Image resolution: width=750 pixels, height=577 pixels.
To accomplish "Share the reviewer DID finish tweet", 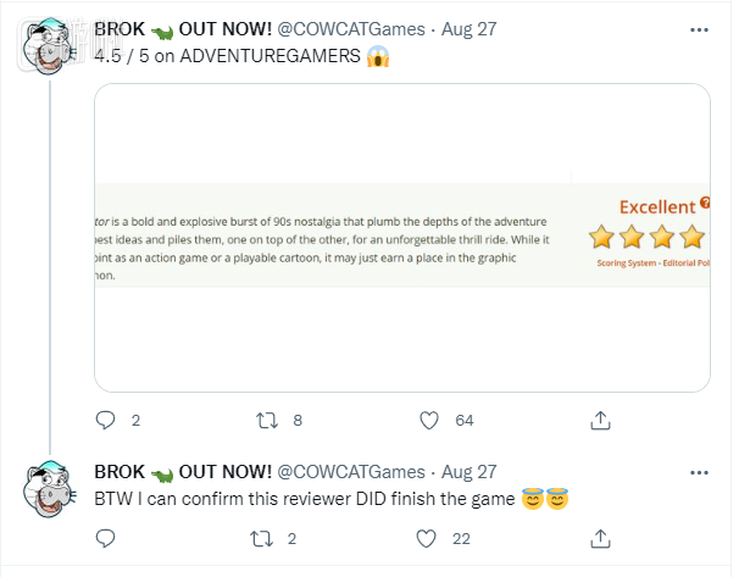I will click(x=600, y=539).
